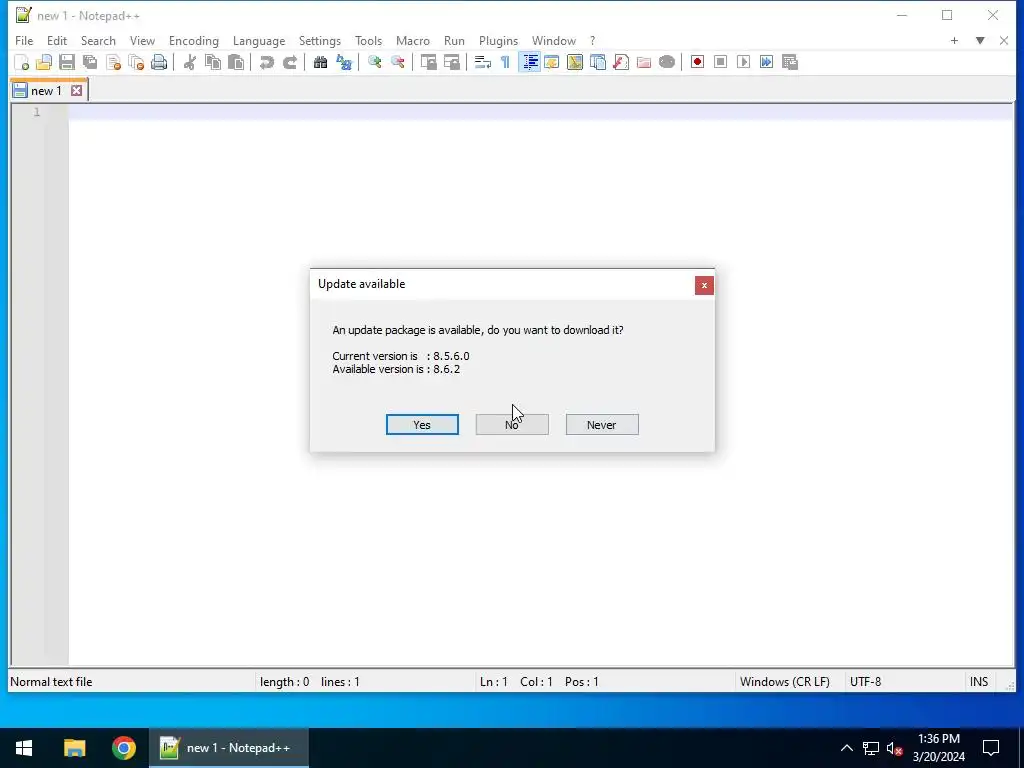Image resolution: width=1024 pixels, height=768 pixels.
Task: Open the Plugins menu
Action: click(498, 40)
